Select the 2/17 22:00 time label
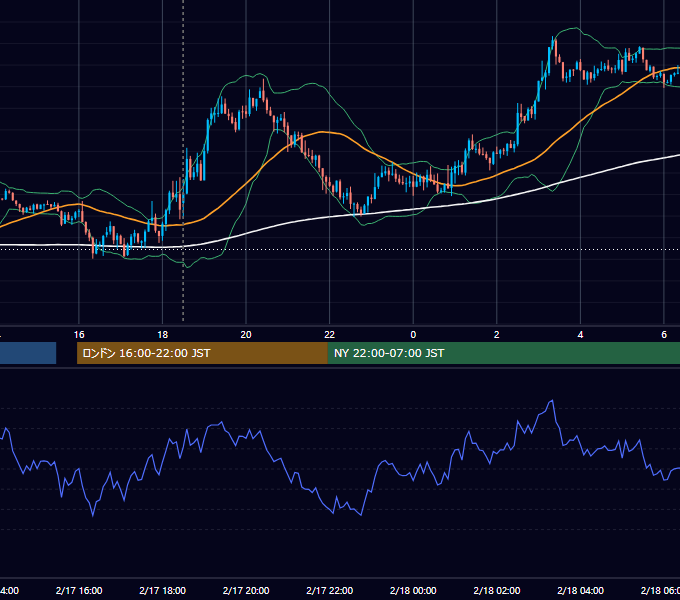680x600 pixels. pos(330,590)
